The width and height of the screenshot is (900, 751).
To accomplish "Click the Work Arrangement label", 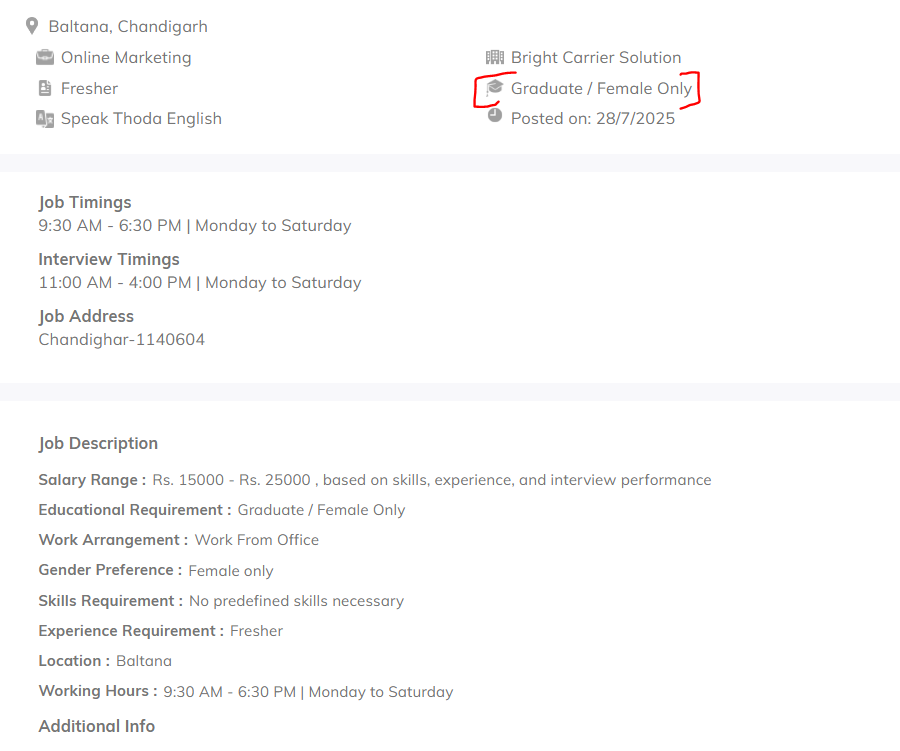I will pyautogui.click(x=113, y=540).
